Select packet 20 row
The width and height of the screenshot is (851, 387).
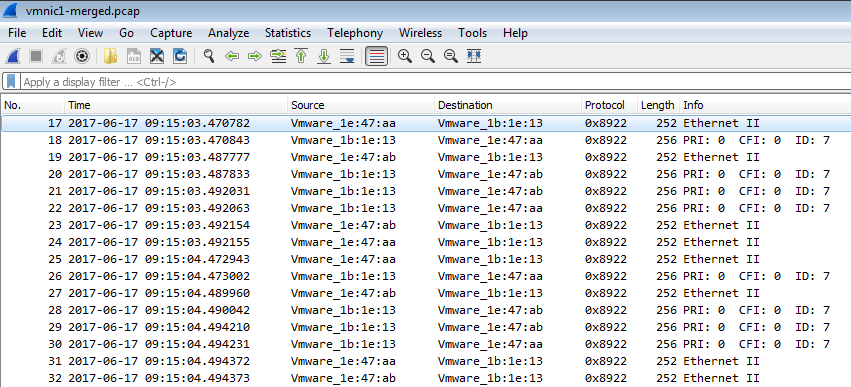(426, 174)
